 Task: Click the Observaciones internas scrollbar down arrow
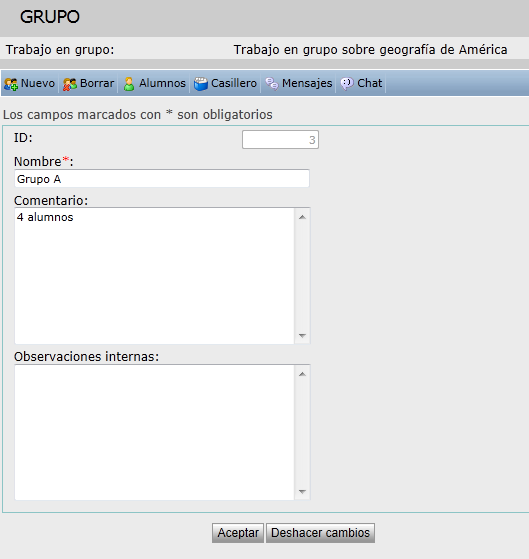[302, 492]
